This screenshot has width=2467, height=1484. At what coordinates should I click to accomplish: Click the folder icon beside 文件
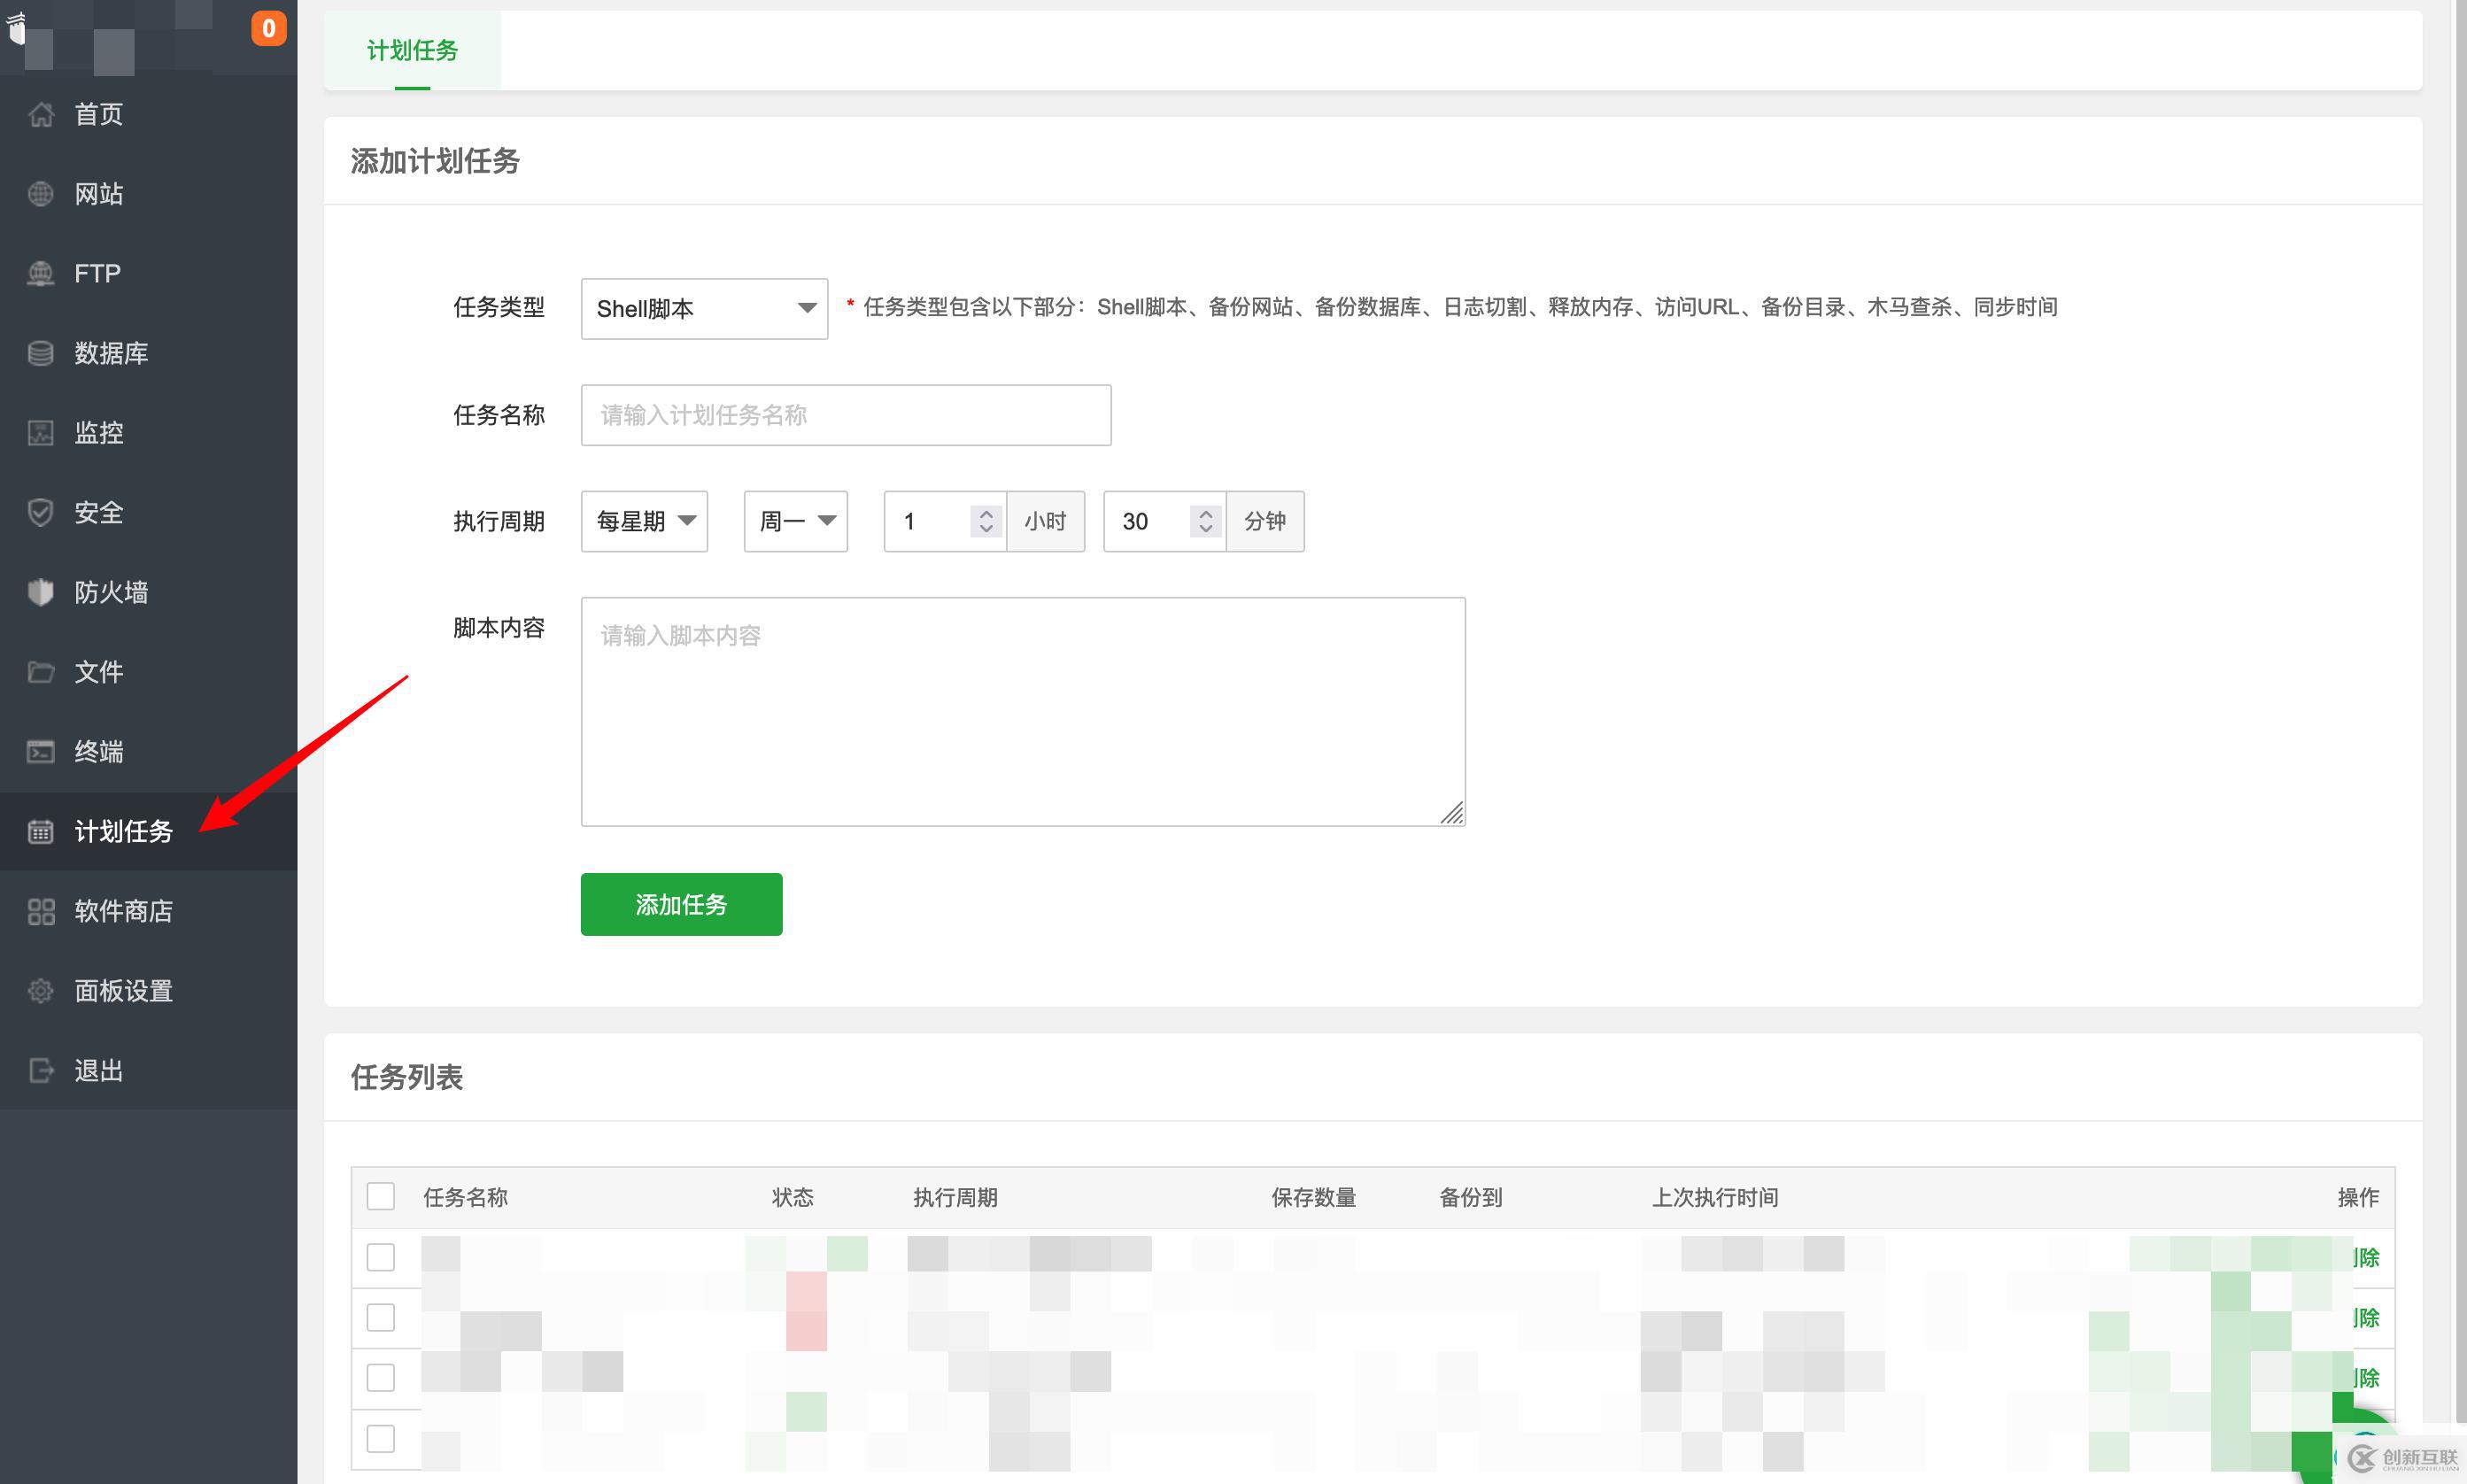click(40, 671)
